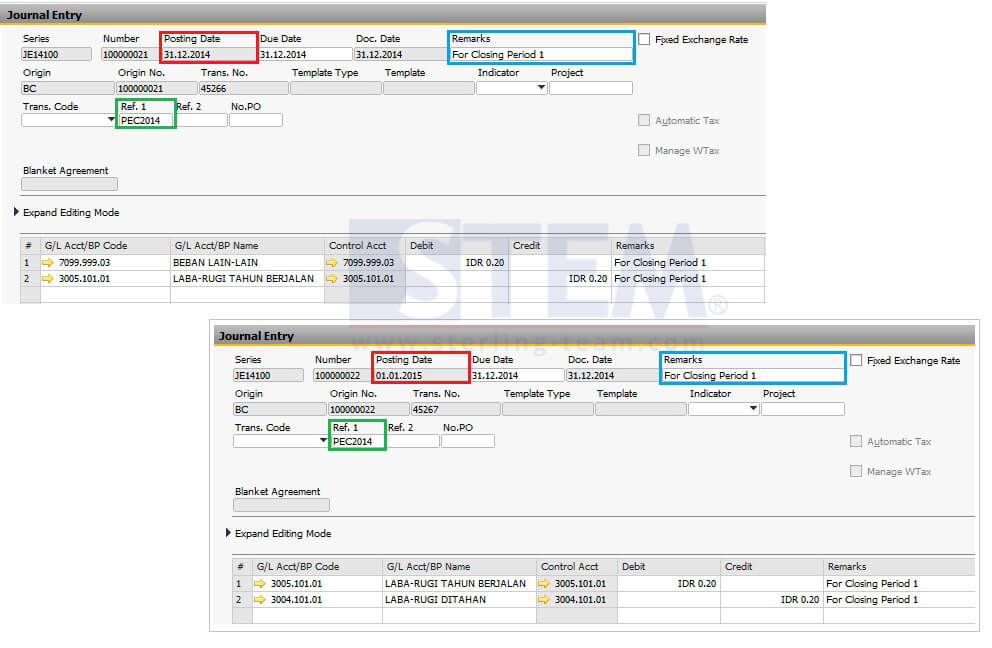Click Debit IDR 0.20 cell in entry 100000022

pyautogui.click(x=669, y=583)
